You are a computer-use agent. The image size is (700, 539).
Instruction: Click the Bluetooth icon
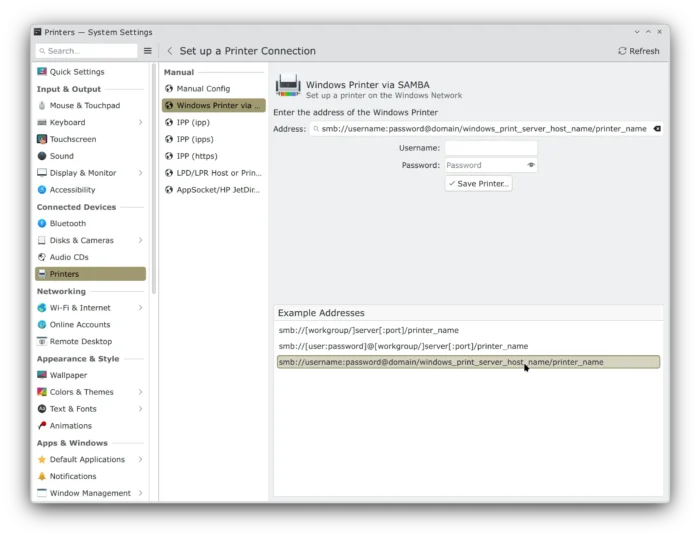pos(42,223)
